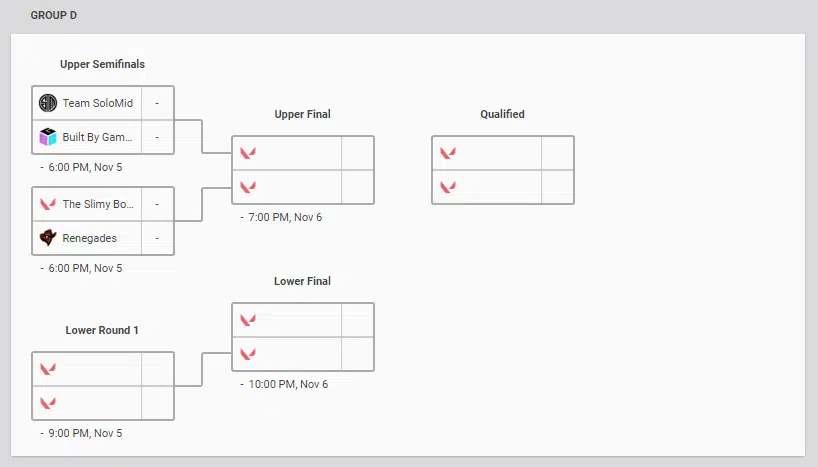Viewport: 818px width, 467px height.
Task: Click Renegades' score cell
Action: tap(157, 238)
